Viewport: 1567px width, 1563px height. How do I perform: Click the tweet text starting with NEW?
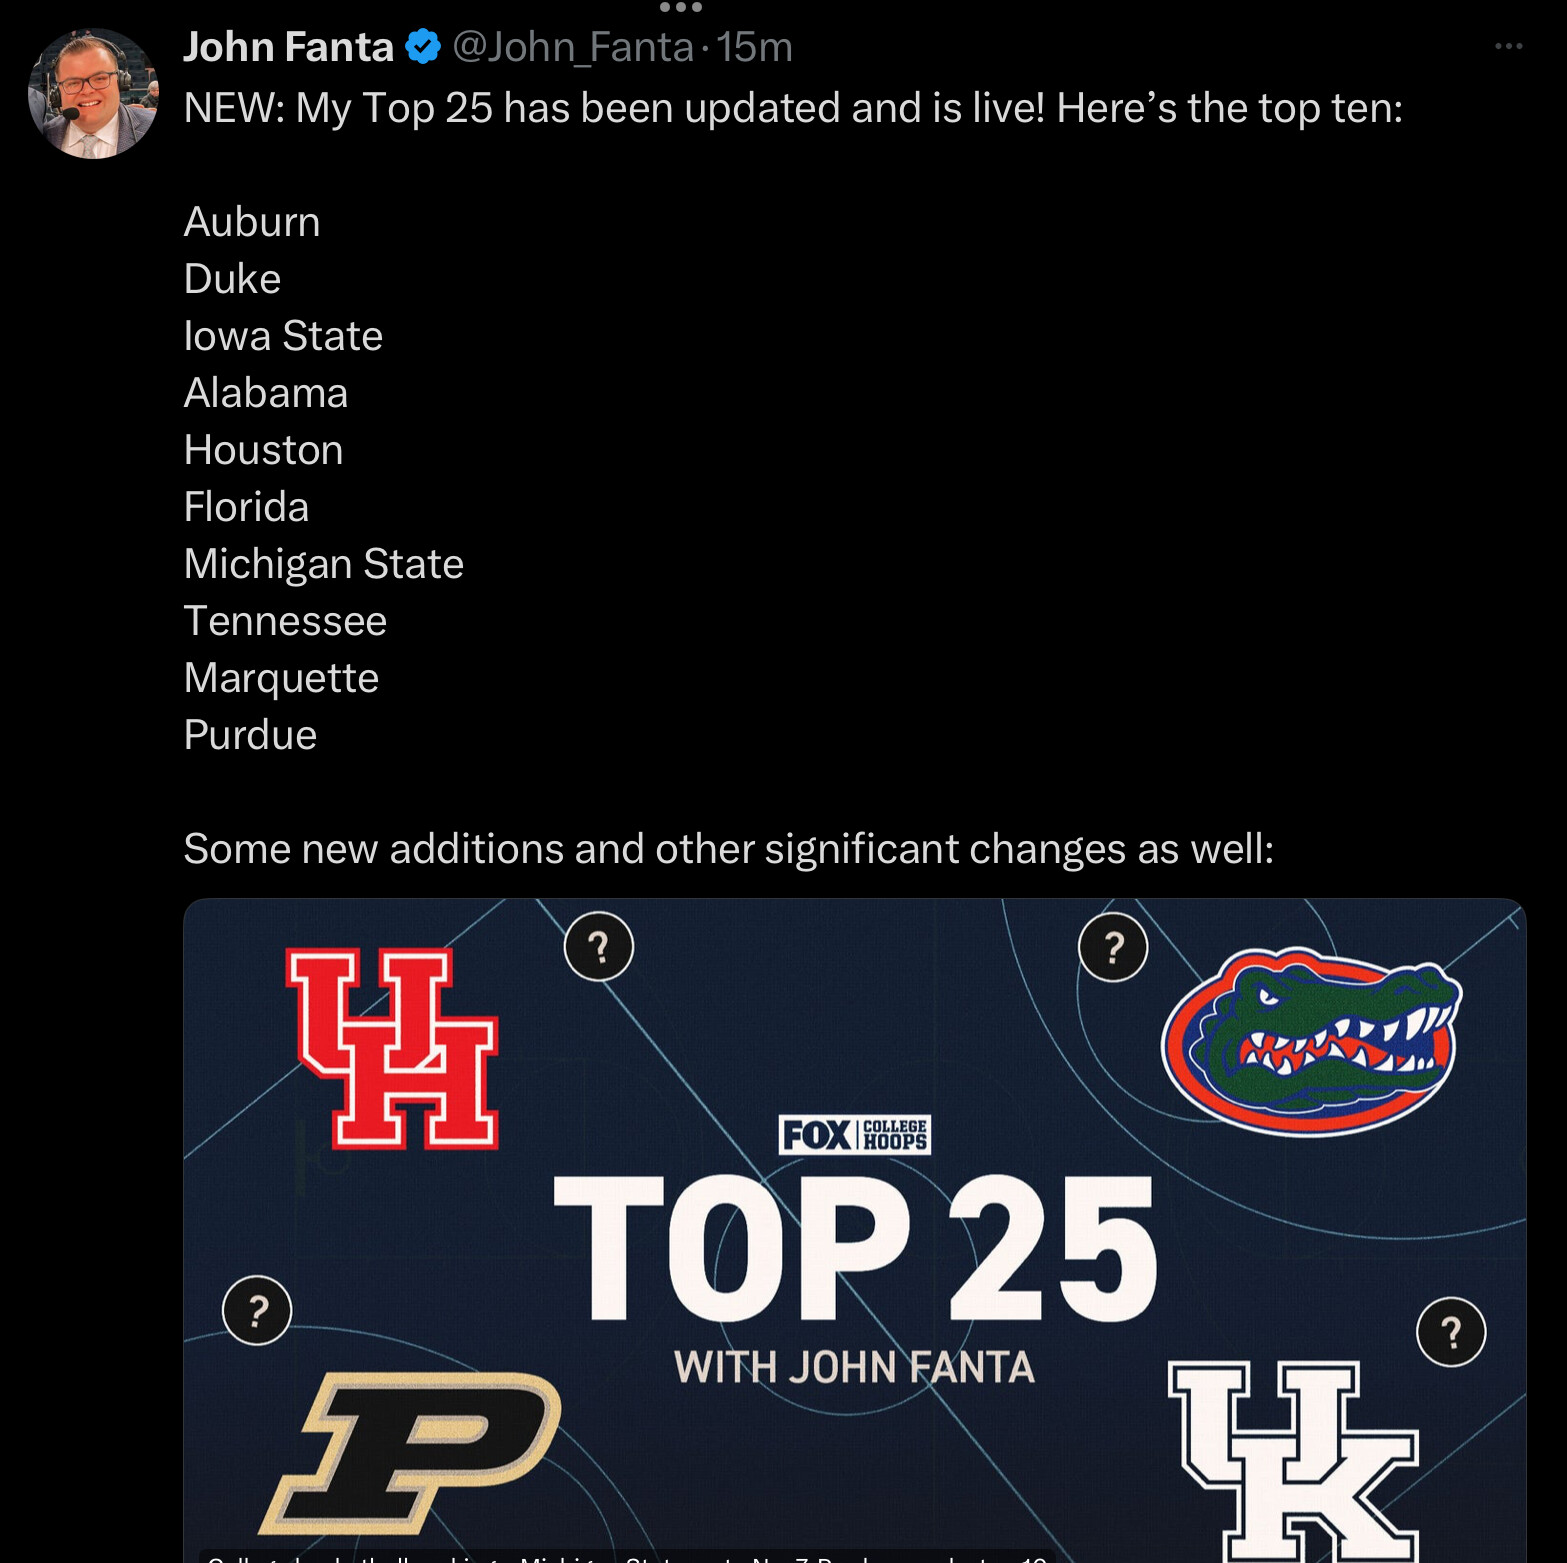point(793,108)
